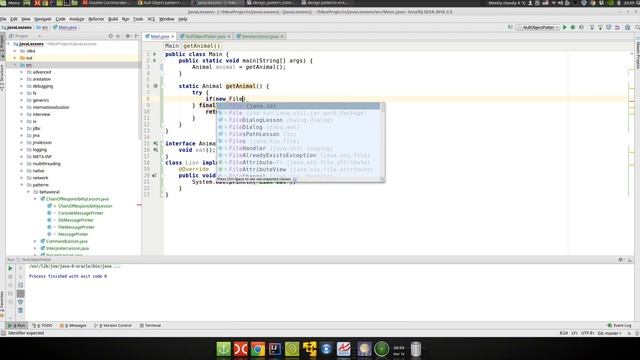Collapse ChainOfResponsibilityLesson.java node

pos(35,199)
